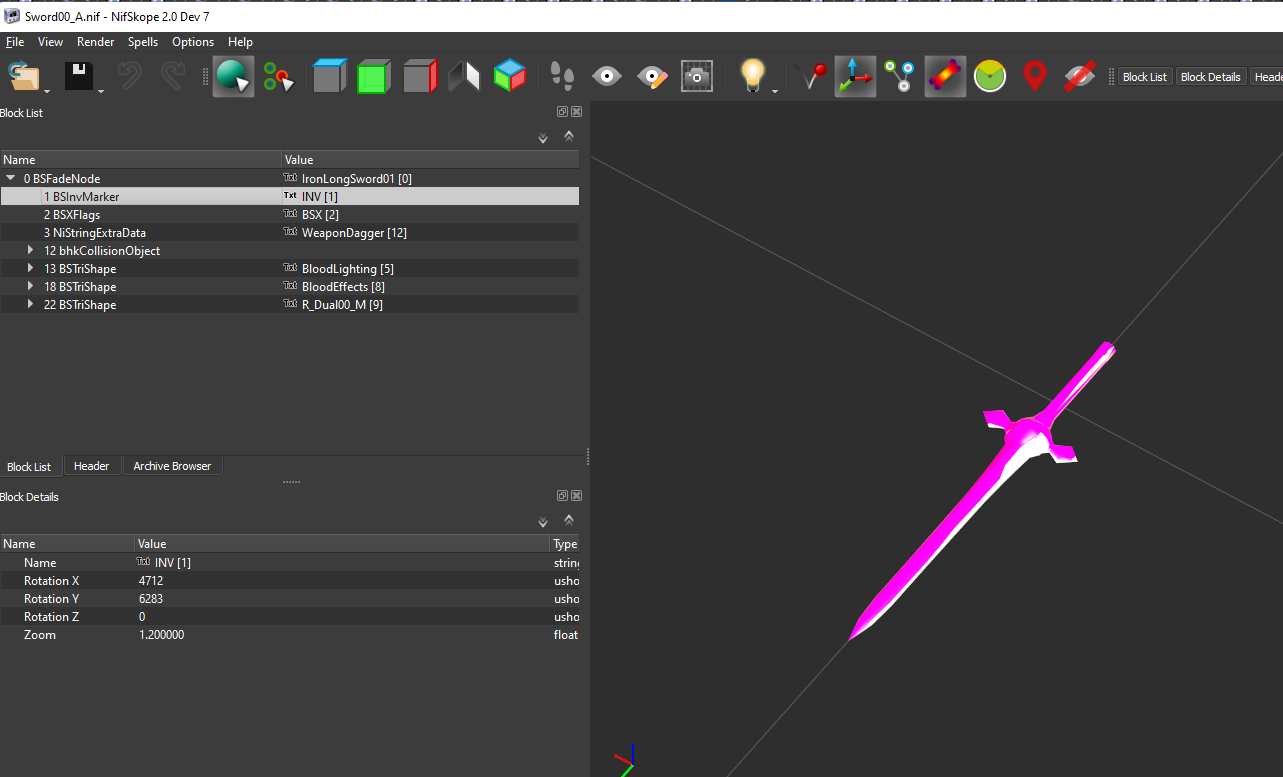Screen dimensions: 1283x777
Task: Click the Zoom value 1.200000
Action: tap(161, 634)
